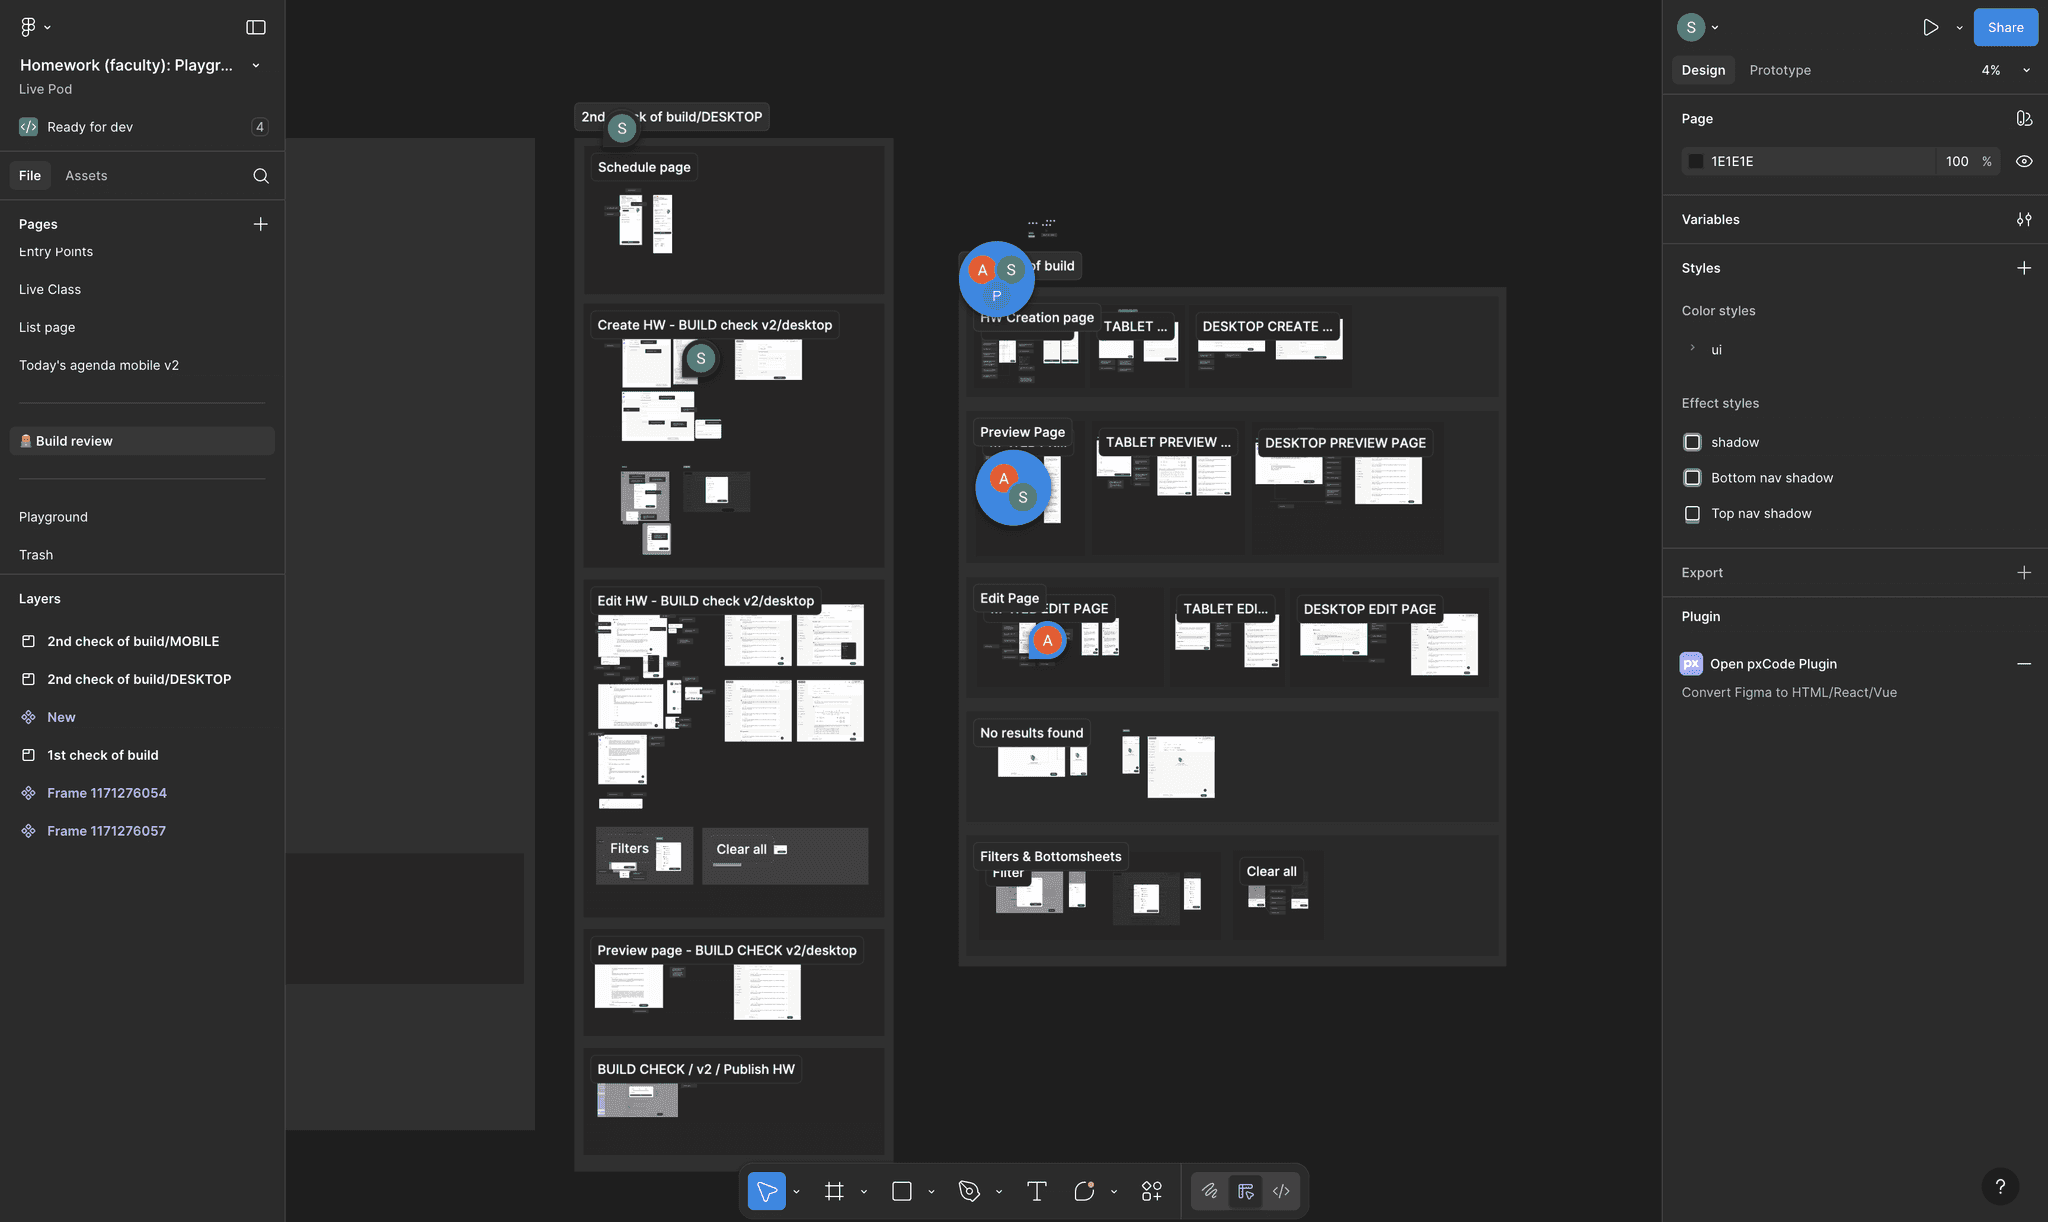The height and width of the screenshot is (1222, 2048).
Task: Select the Move tool in toolbar
Action: (766, 1191)
